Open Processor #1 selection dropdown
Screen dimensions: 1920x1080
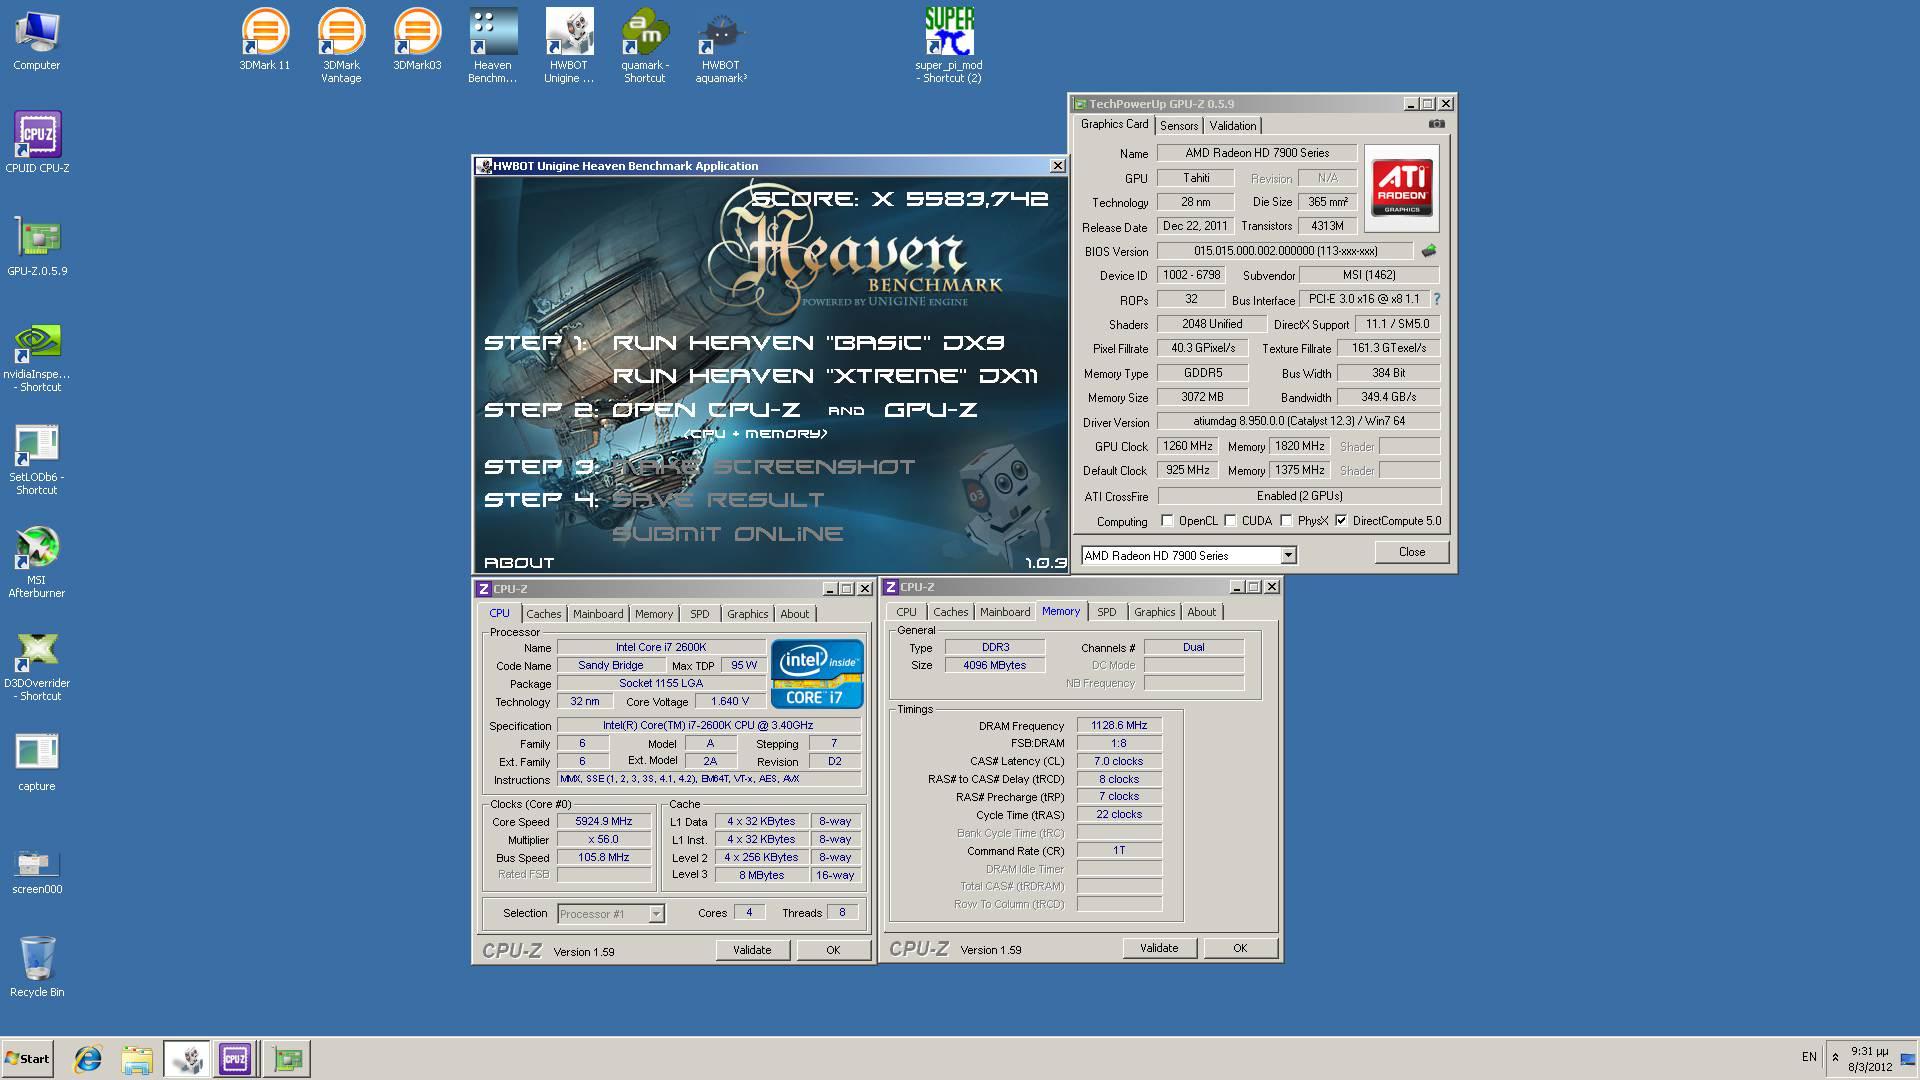point(656,913)
